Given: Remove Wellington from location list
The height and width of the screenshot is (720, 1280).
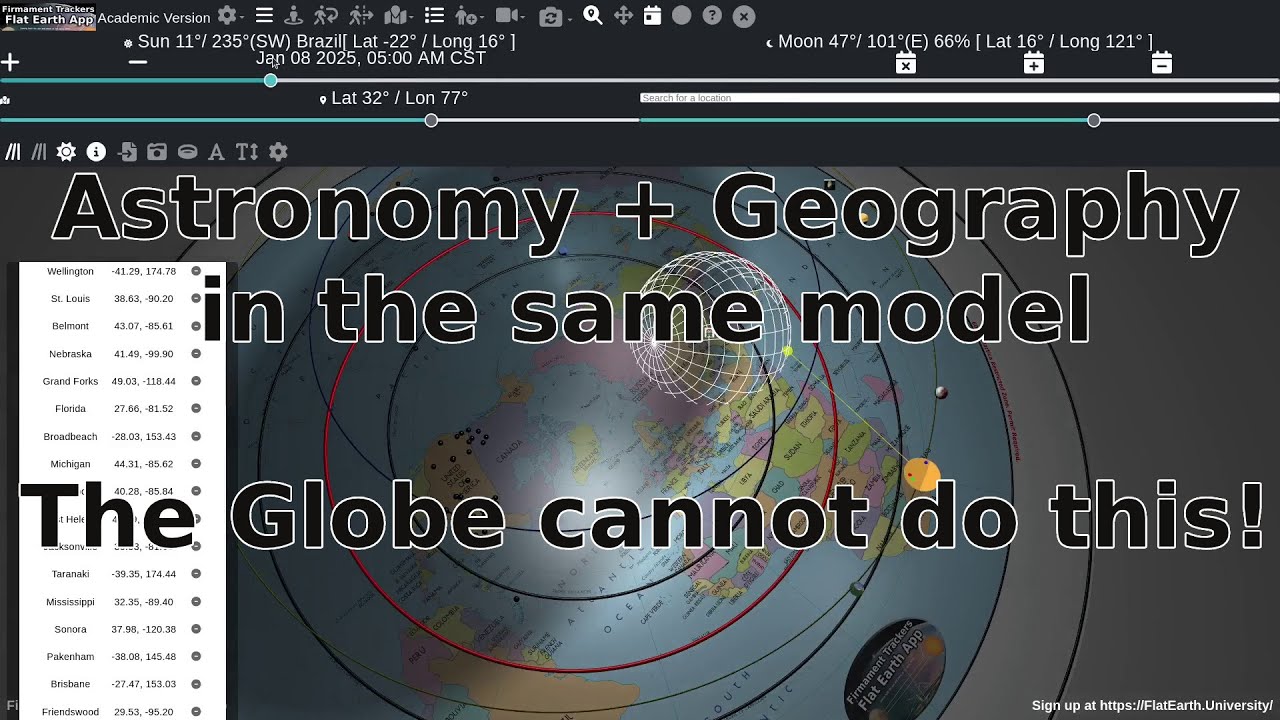Looking at the screenshot, I should click(196, 271).
